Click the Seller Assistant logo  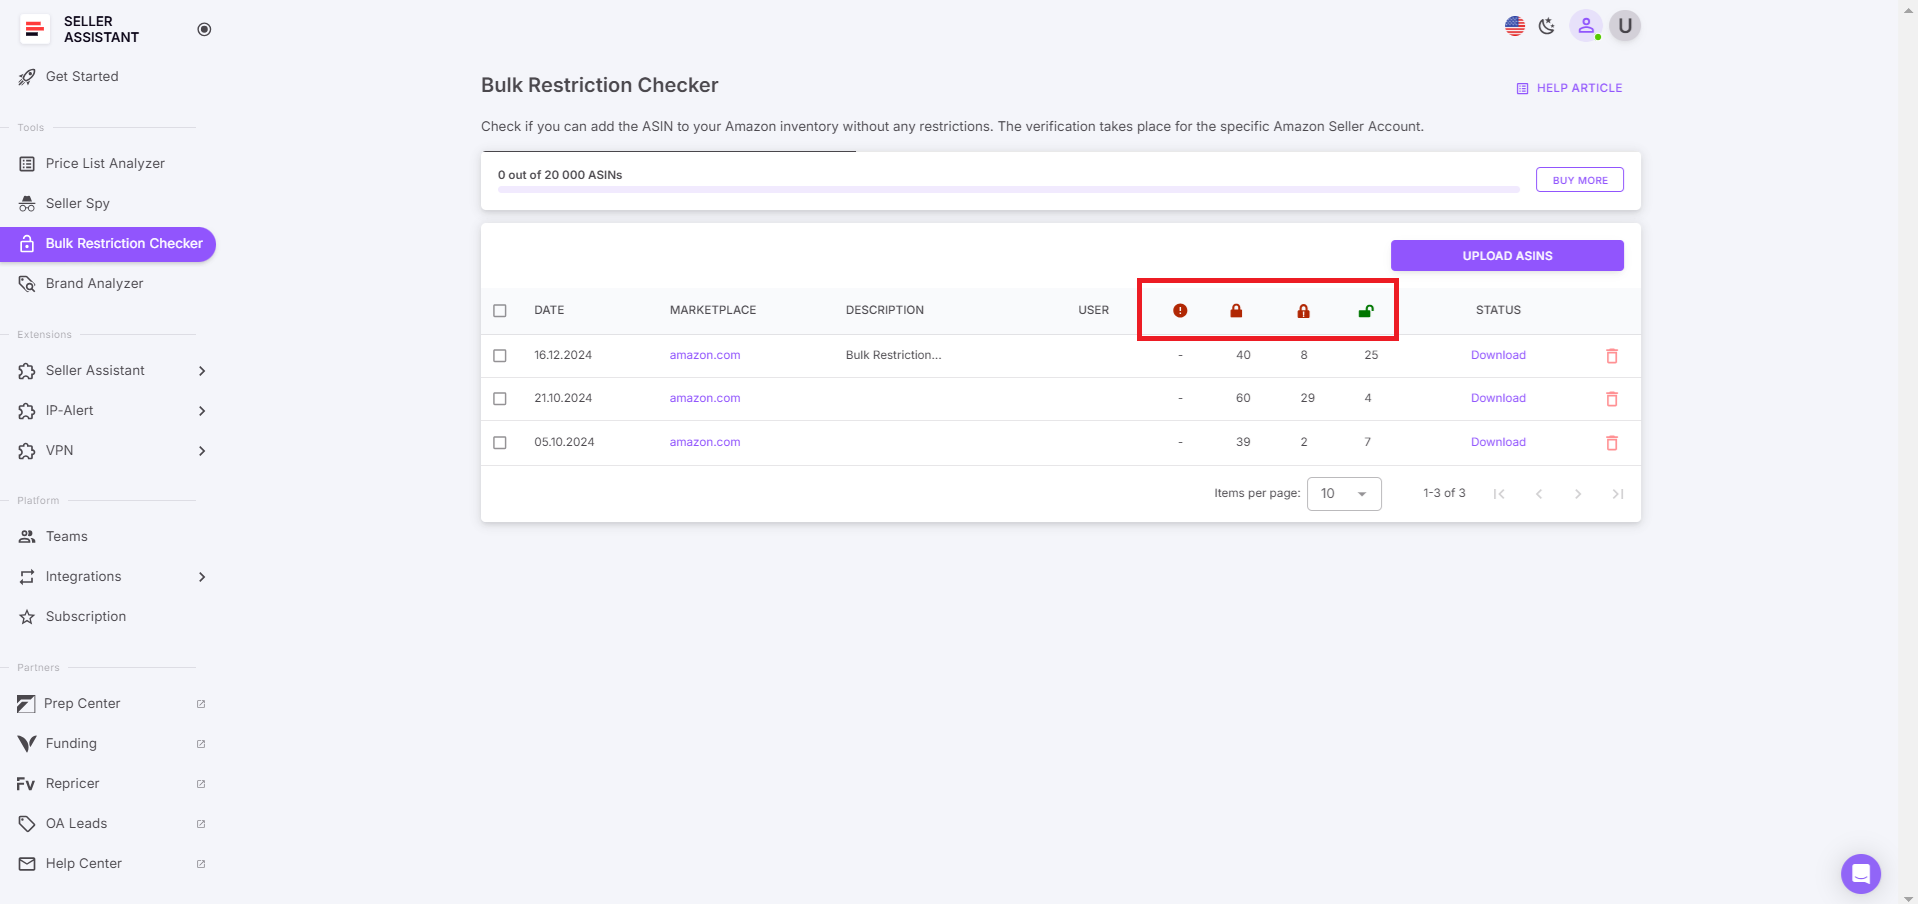pyautogui.click(x=34, y=29)
